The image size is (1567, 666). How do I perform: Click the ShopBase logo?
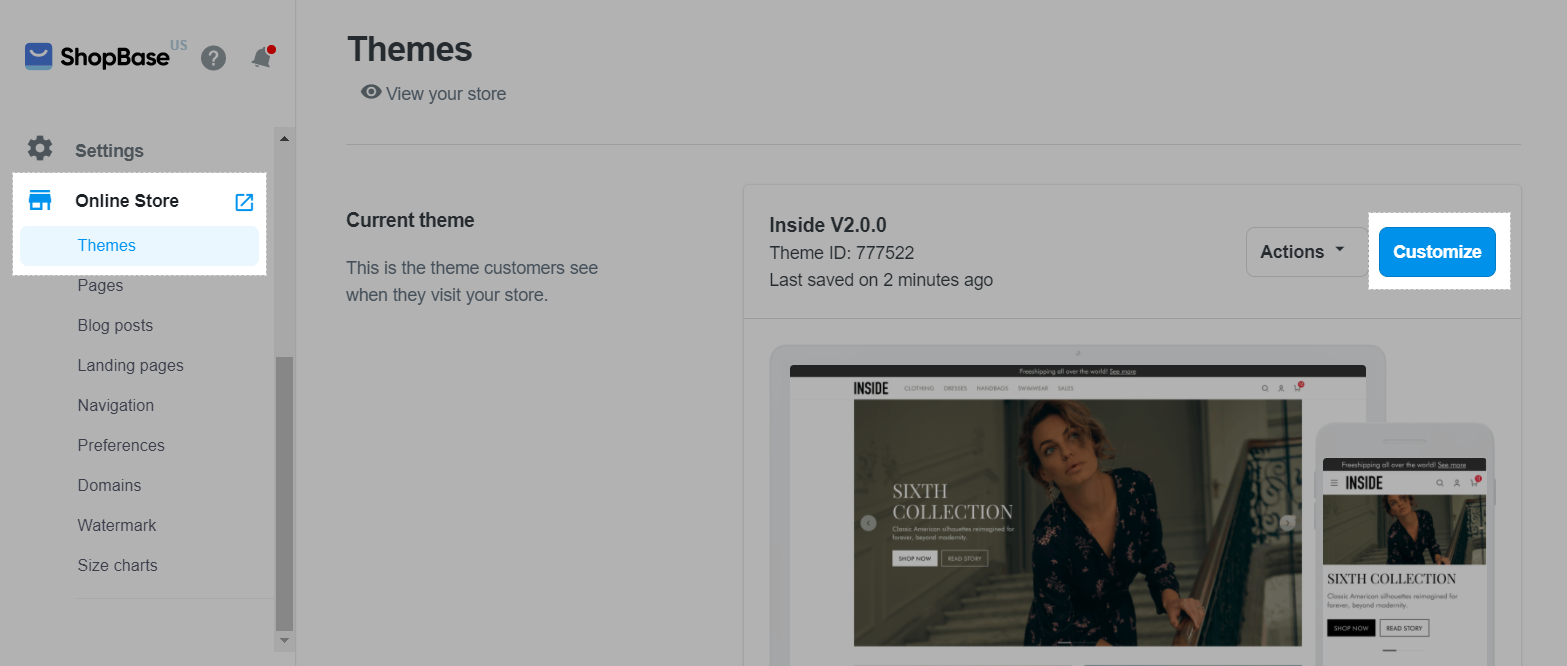pos(97,57)
